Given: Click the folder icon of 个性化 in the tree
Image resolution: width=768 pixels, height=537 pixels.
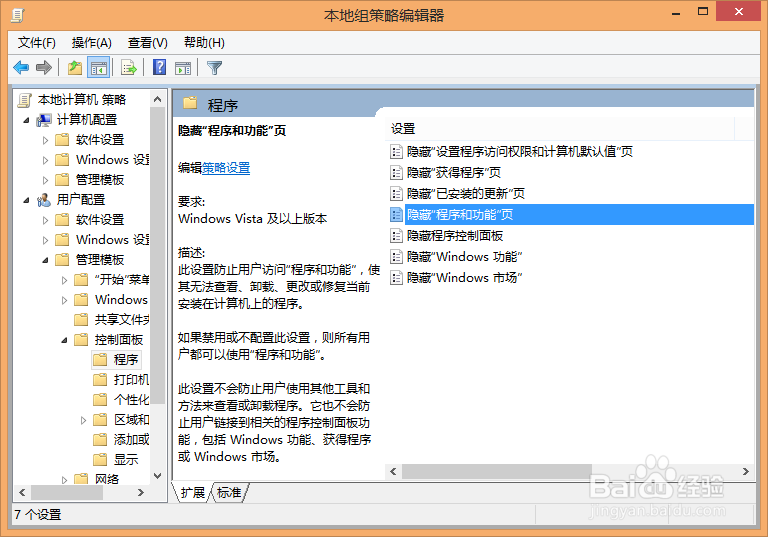Looking at the screenshot, I should [100, 399].
